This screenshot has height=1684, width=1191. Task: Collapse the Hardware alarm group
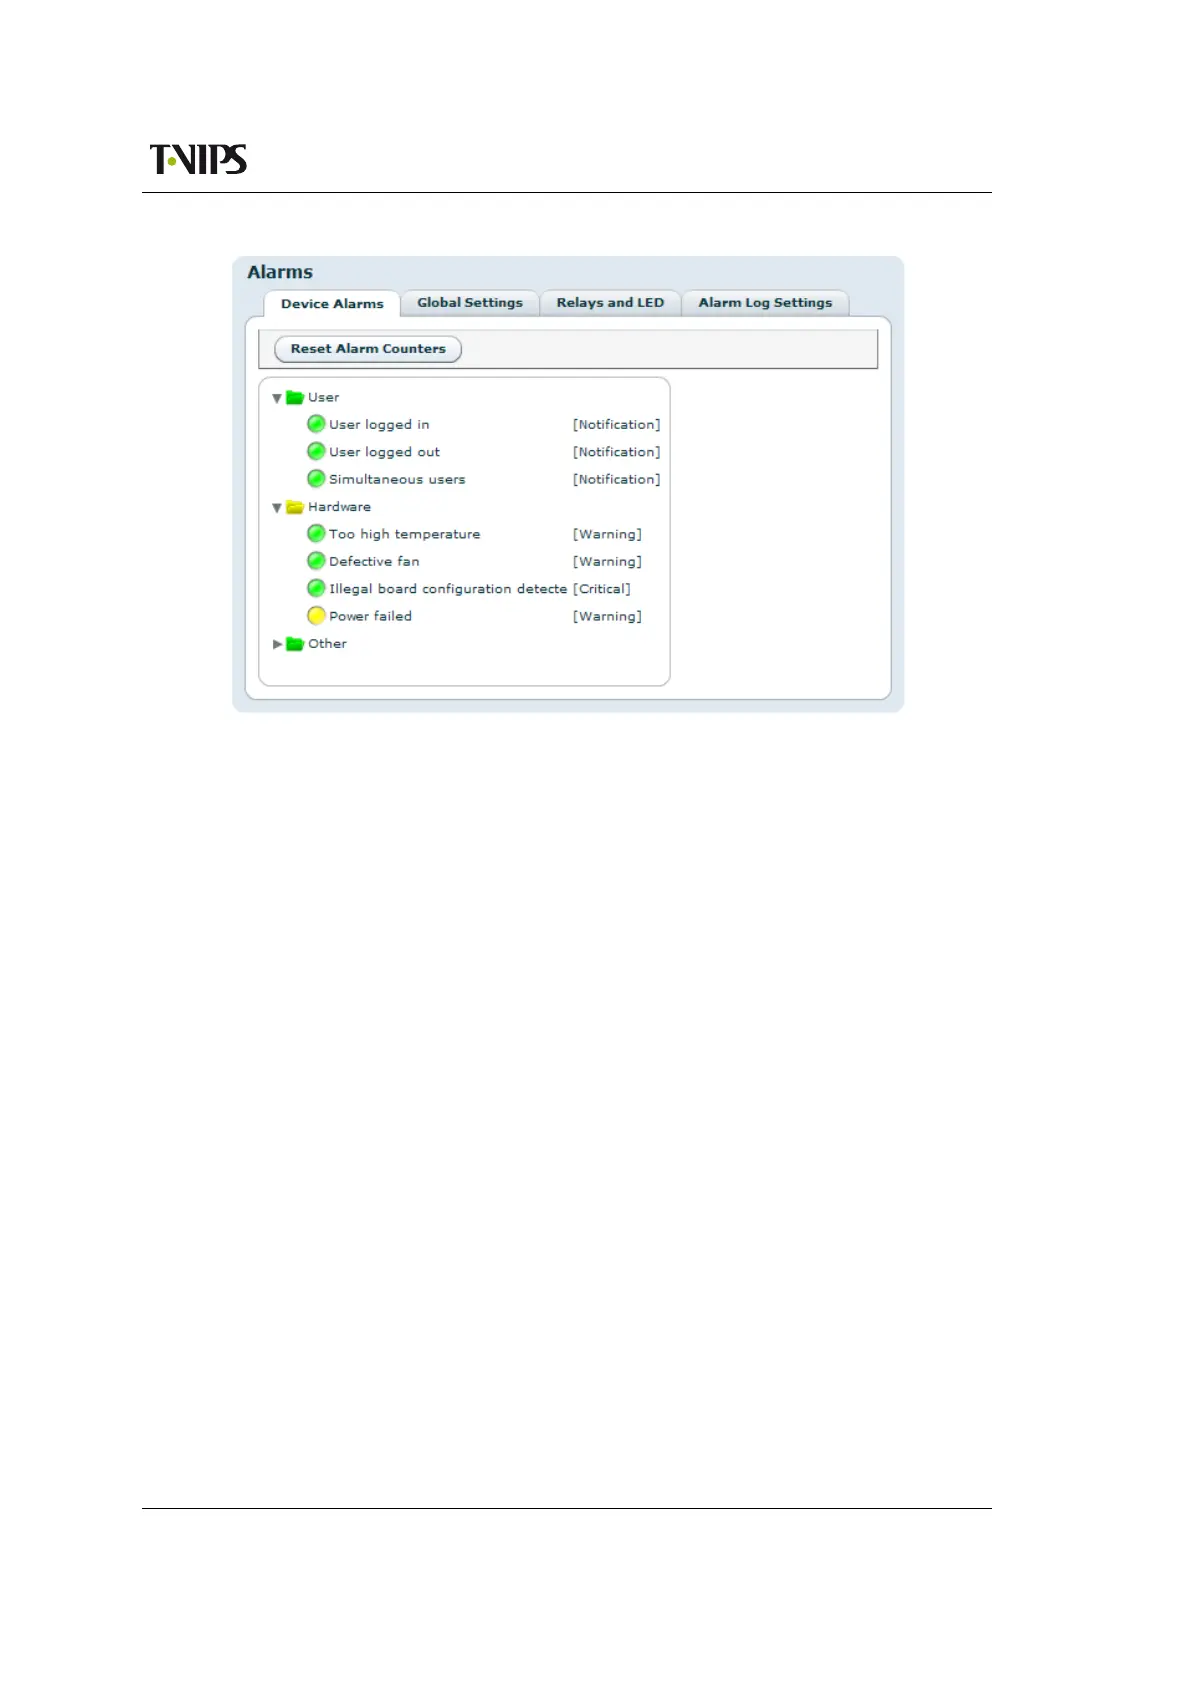(277, 508)
